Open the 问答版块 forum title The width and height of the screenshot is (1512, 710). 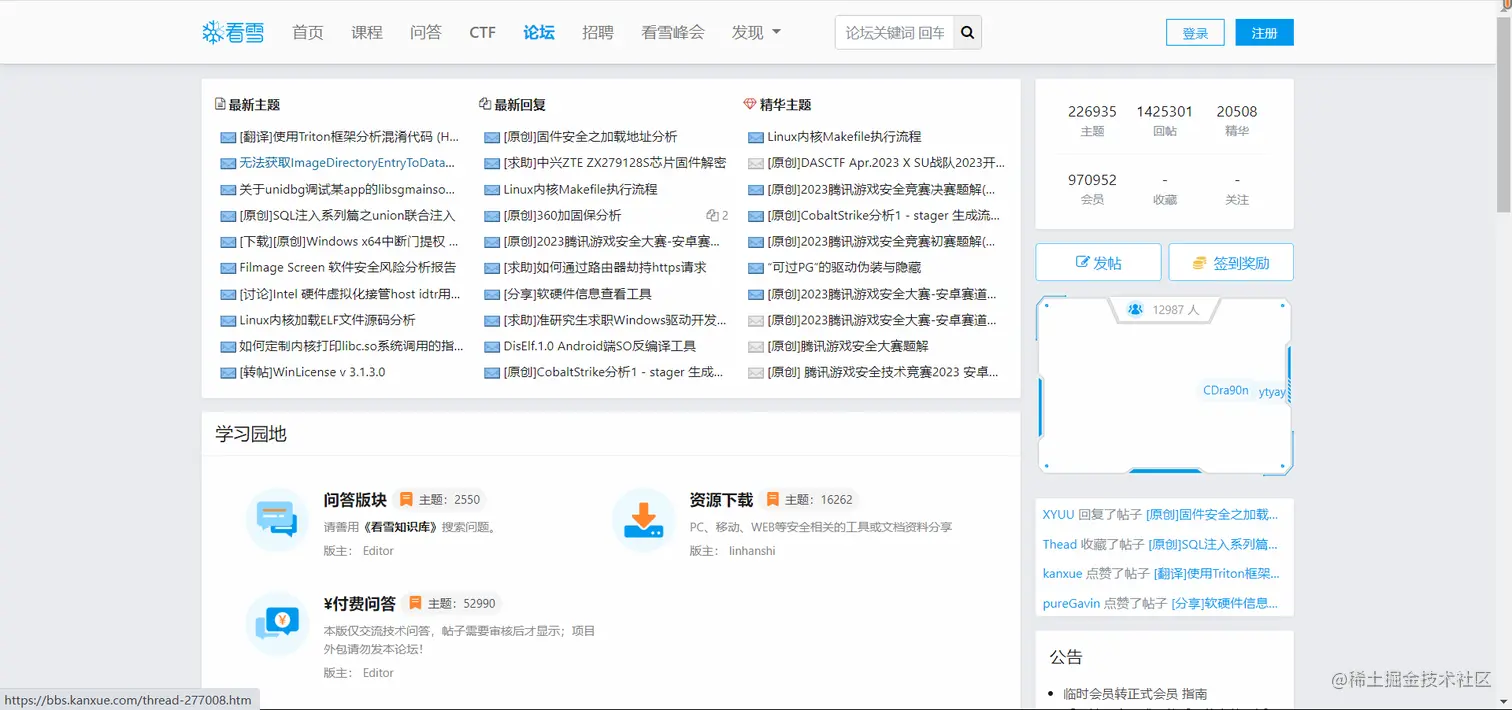click(355, 499)
